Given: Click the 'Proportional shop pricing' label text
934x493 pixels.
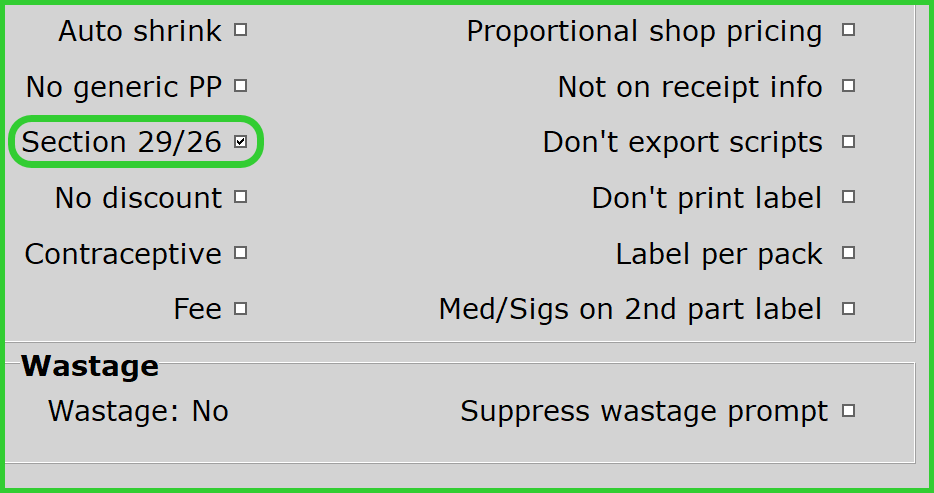Looking at the screenshot, I should (644, 31).
